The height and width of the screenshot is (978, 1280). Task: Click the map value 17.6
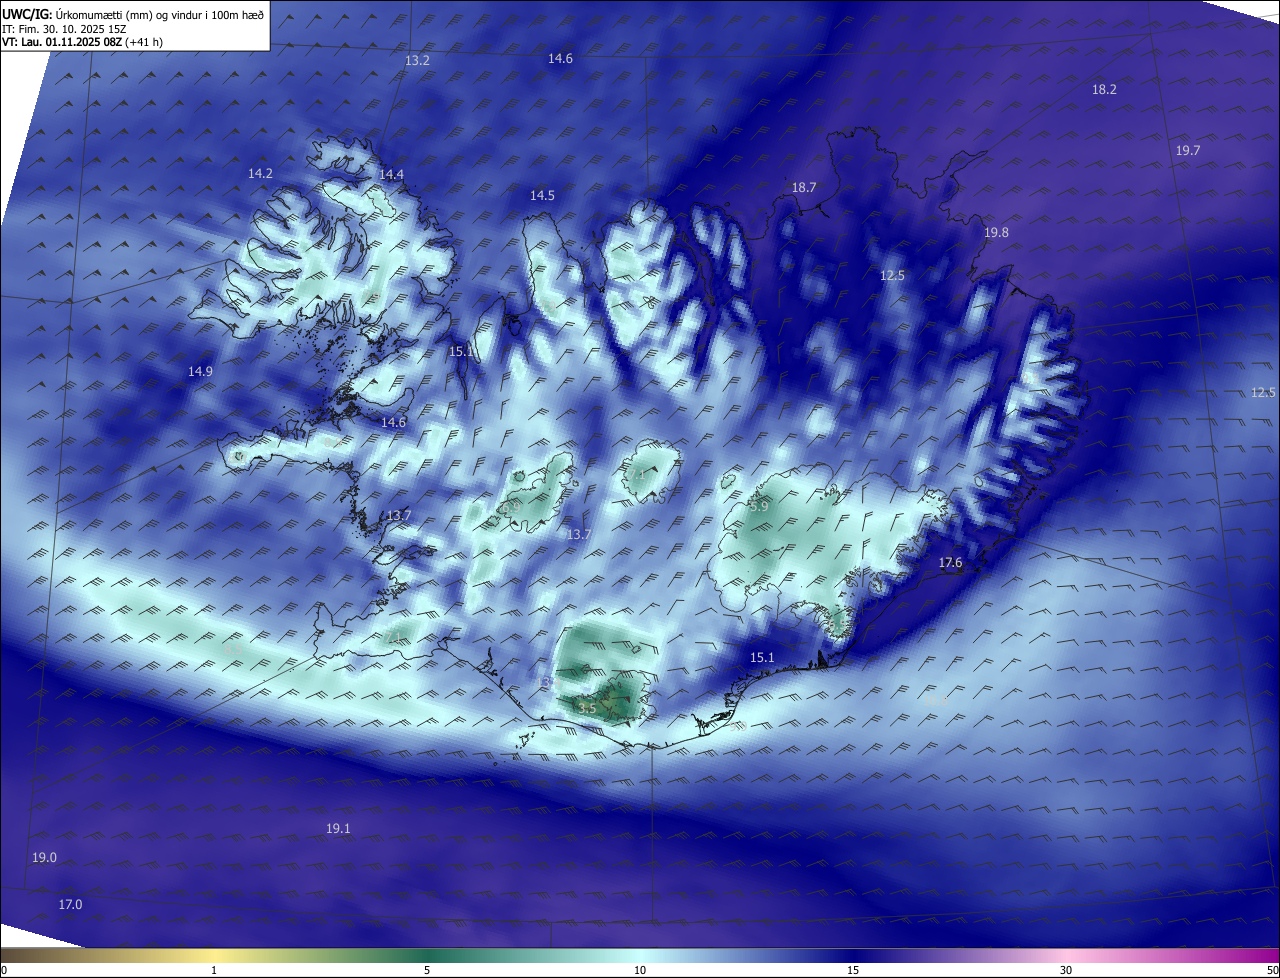click(950, 564)
